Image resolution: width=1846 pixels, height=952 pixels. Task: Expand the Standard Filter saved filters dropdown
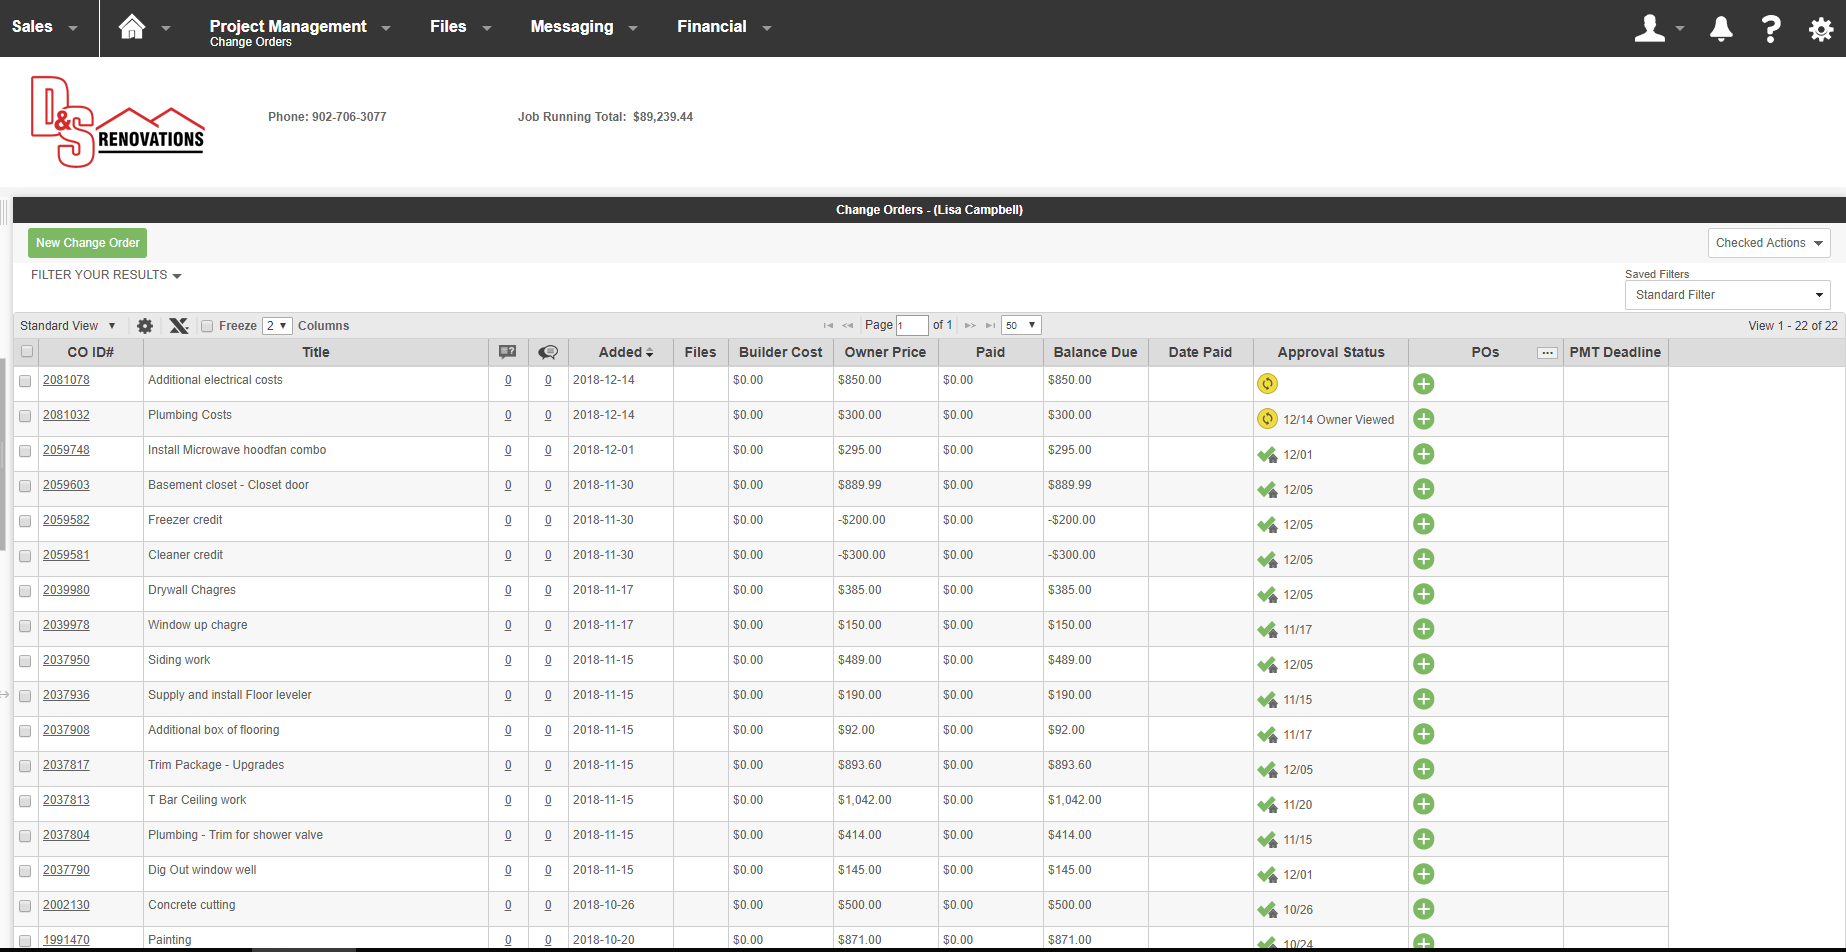(x=1727, y=295)
